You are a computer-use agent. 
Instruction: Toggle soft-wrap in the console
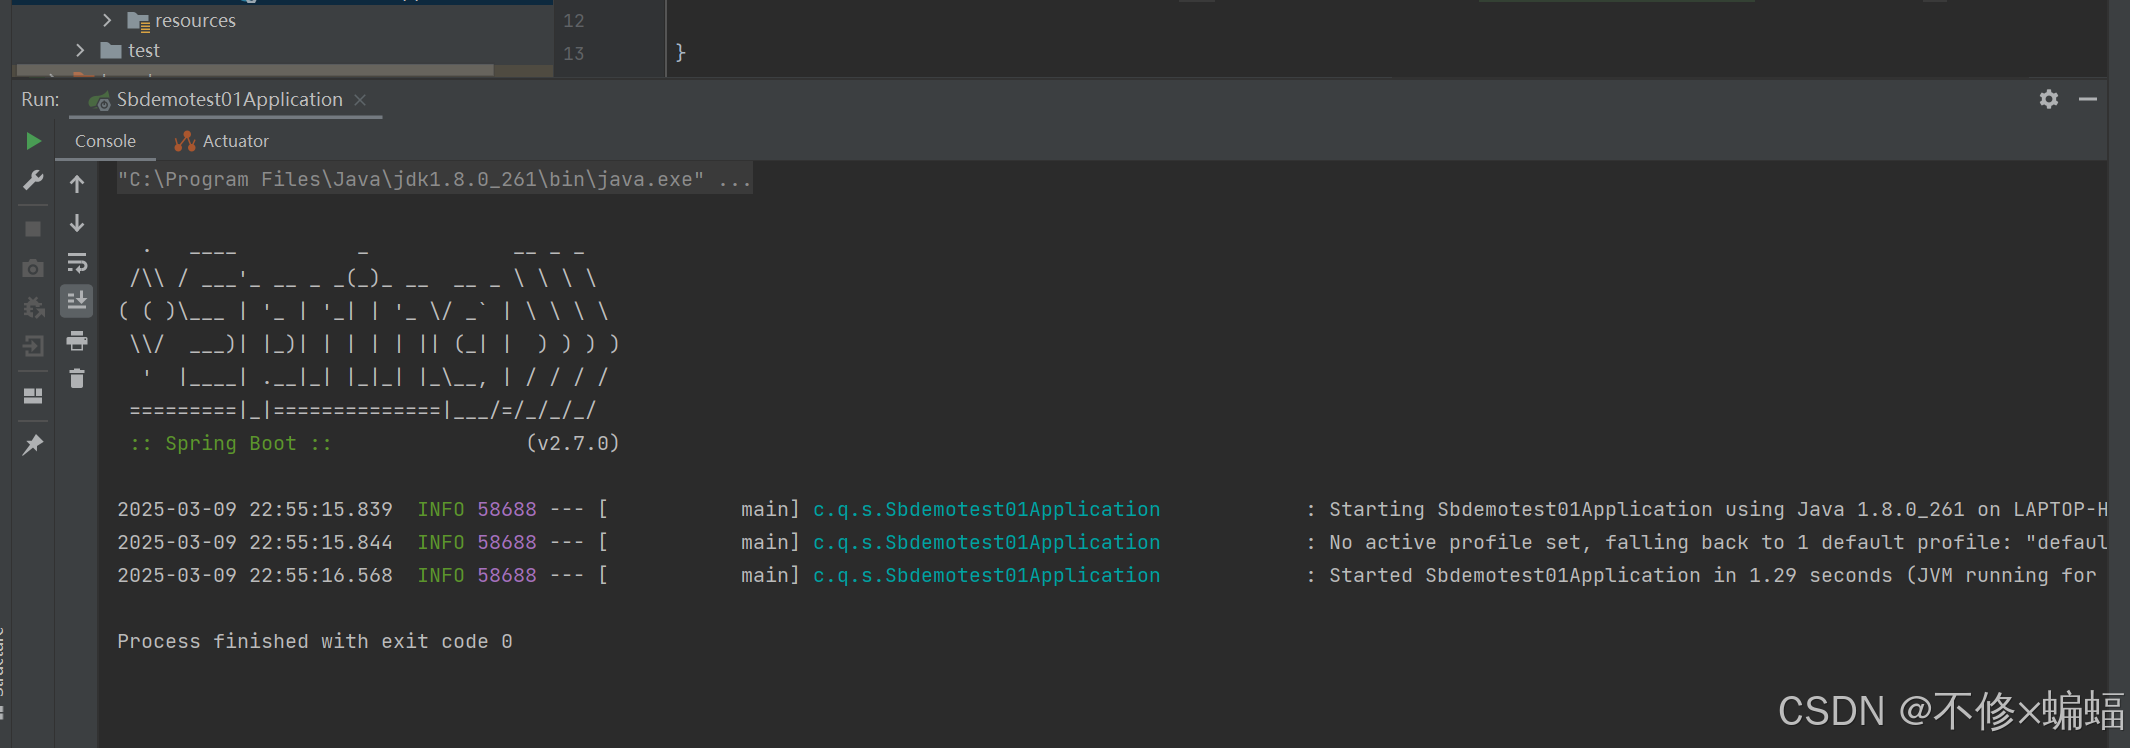(77, 263)
